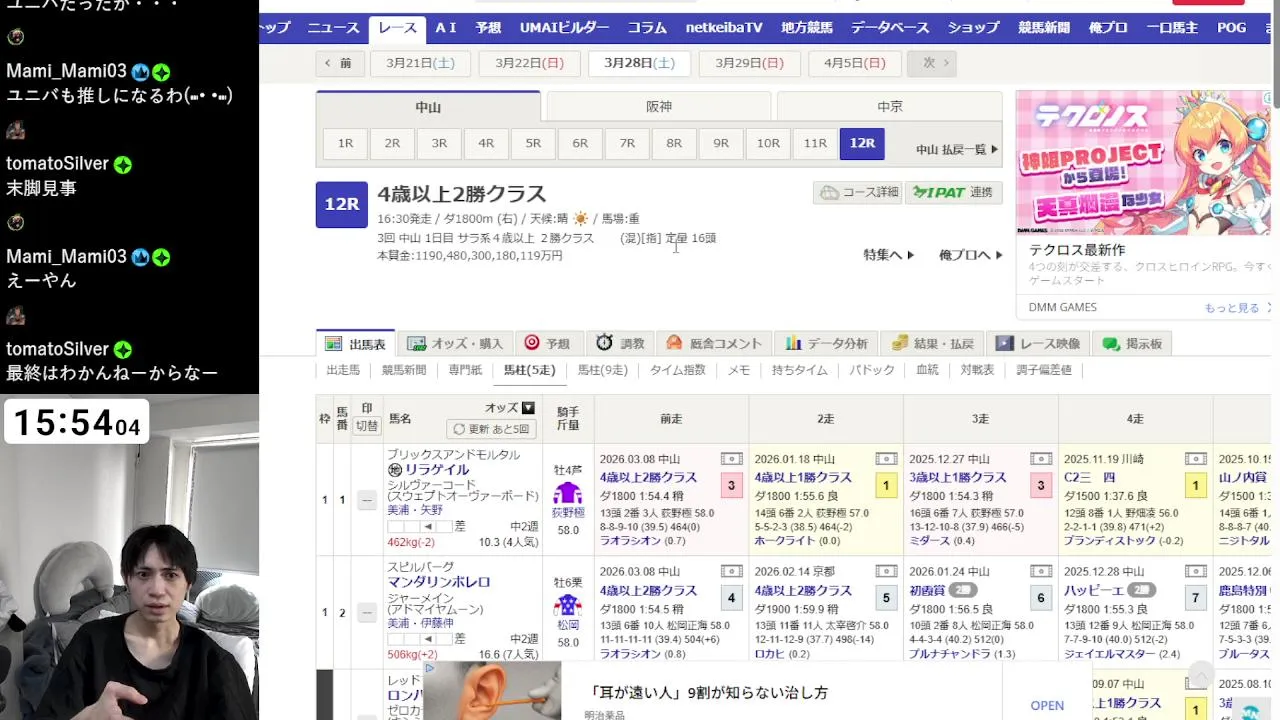The image size is (1280, 720).
Task: Open UMAIビルダー in top navigation
Action: [x=564, y=28]
